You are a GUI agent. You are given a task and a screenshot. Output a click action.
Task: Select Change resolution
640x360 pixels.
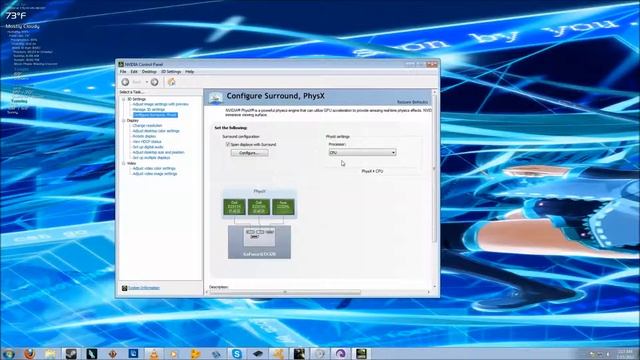[x=147, y=126]
